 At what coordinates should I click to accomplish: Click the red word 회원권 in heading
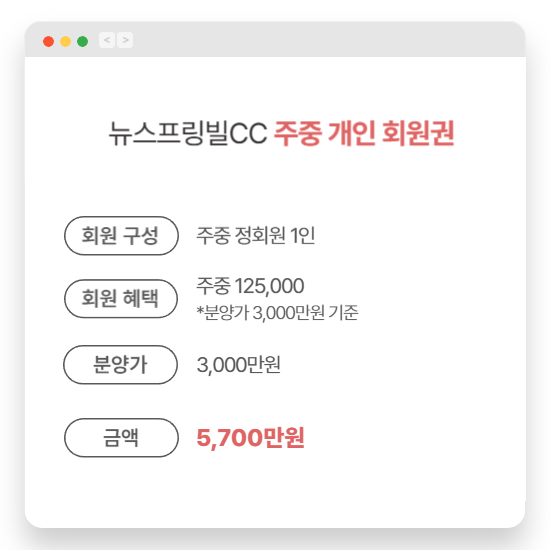[418, 133]
